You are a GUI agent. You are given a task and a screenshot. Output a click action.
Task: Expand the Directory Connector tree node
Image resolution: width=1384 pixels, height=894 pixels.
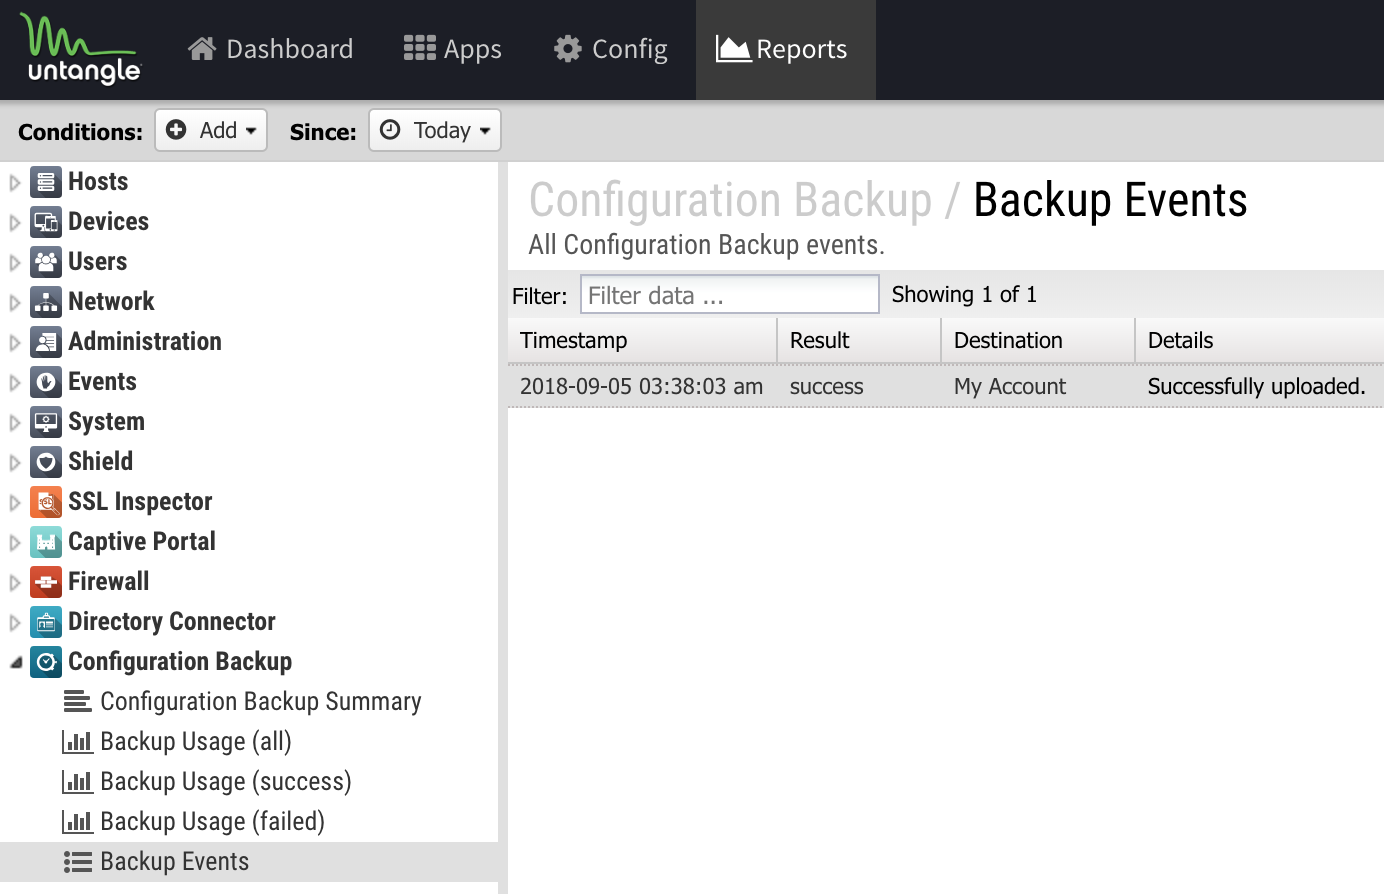15,623
